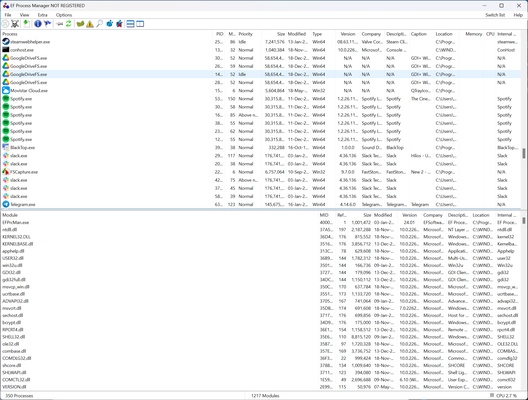Image resolution: width=528 pixels, height=400 pixels.
Task: Click the CPU indicator icon in status bar
Action: tap(492, 396)
